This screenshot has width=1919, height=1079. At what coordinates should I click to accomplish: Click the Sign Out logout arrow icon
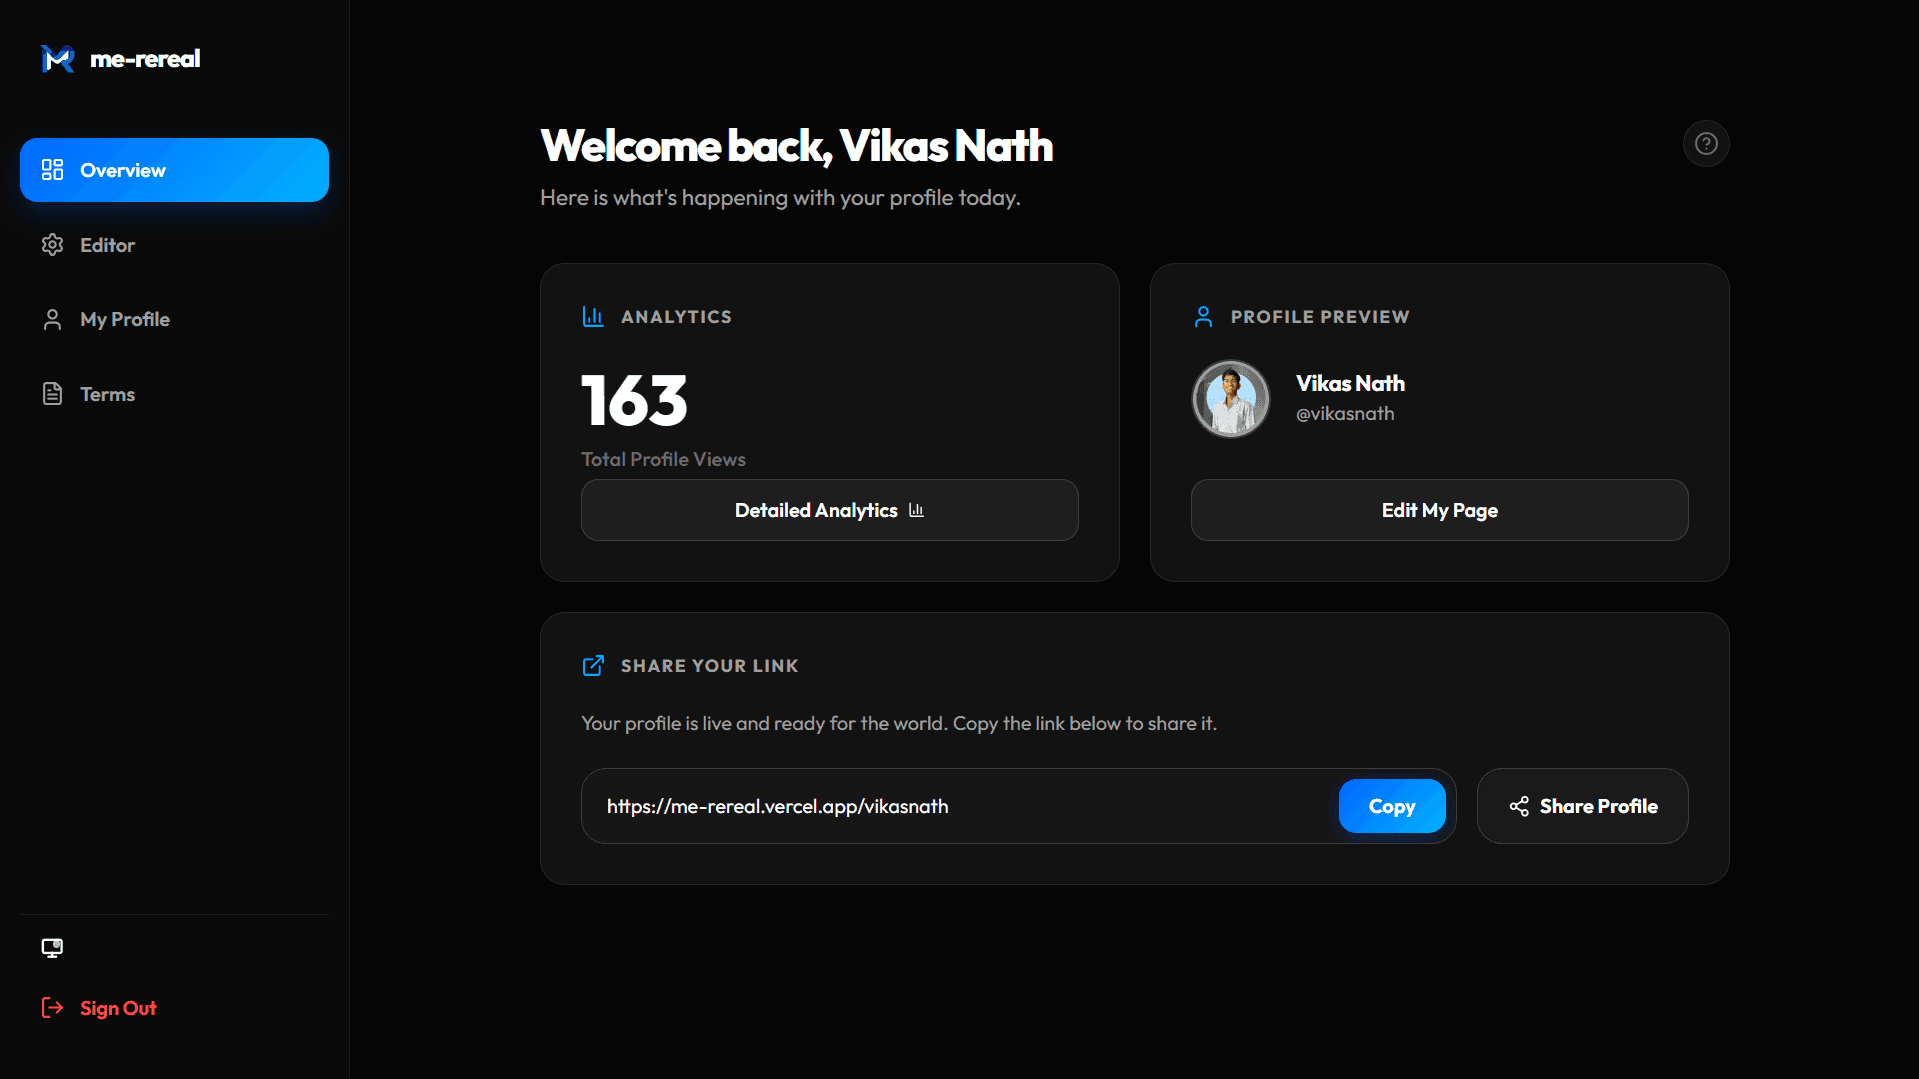click(52, 1007)
